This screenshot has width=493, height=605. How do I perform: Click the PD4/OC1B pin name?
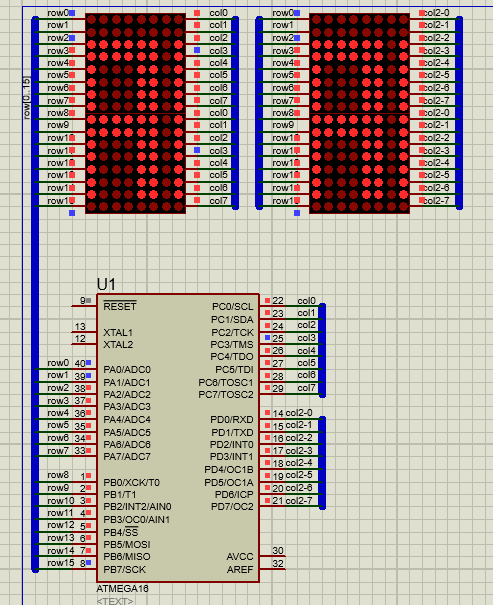[229, 470]
